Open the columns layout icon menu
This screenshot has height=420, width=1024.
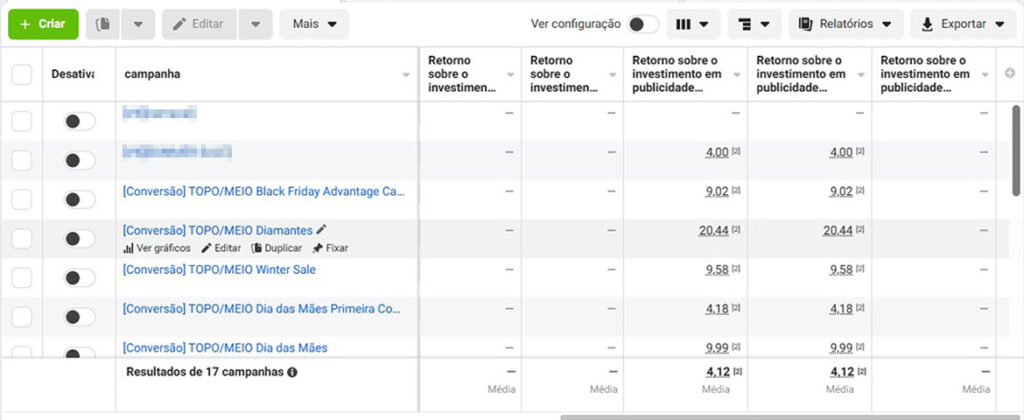[x=693, y=24]
